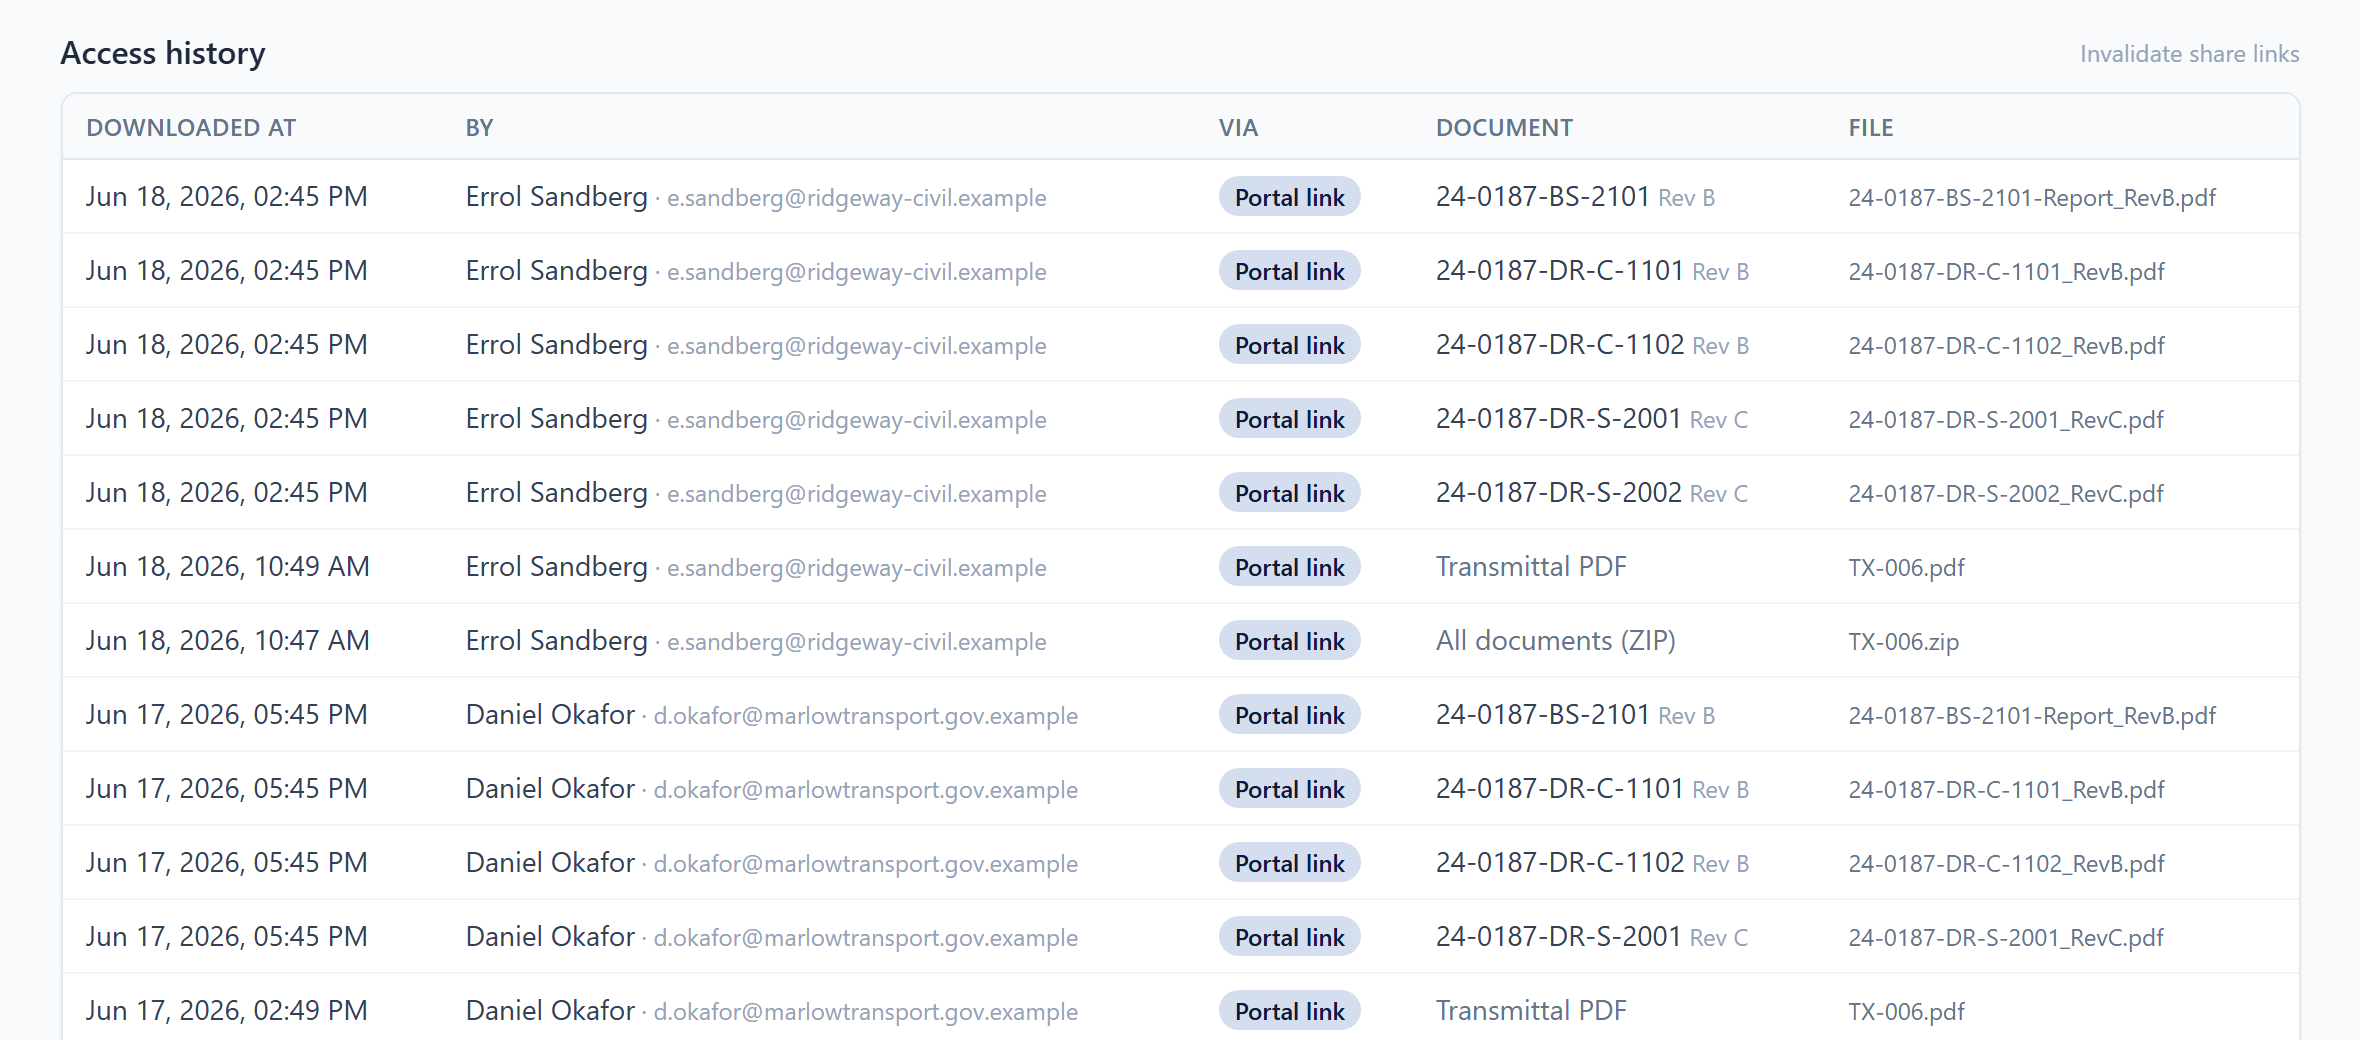Click Sandberg's 24-0187-DR-S-2001 Rev C document
The height and width of the screenshot is (1040, 2360).
pyautogui.click(x=1592, y=419)
